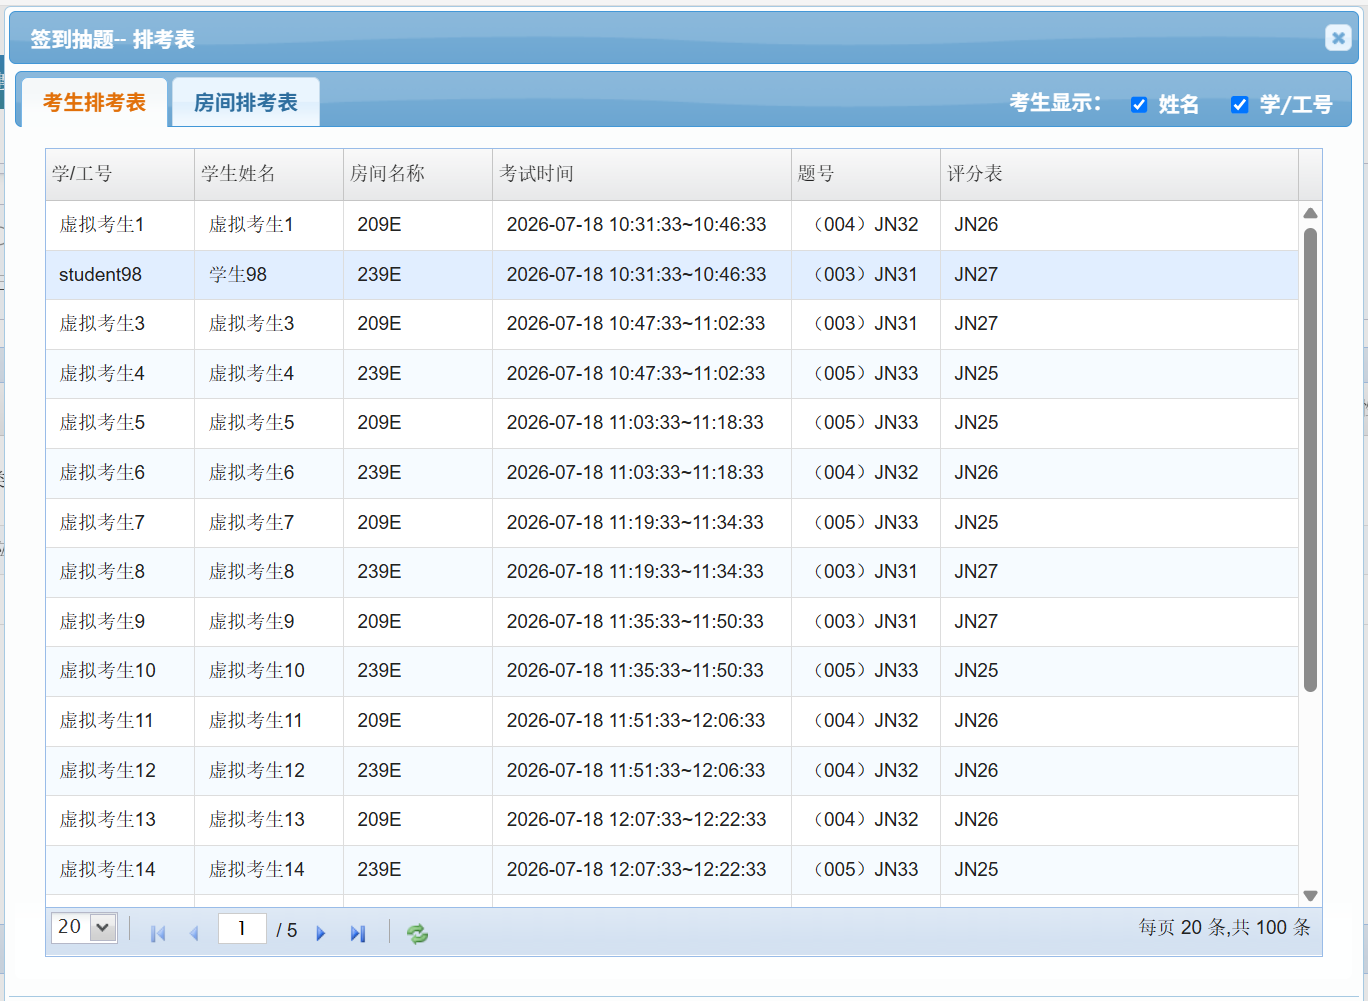This screenshot has width=1368, height=1002.
Task: Click the time cell of 虚拟考生9 row
Action: (x=642, y=622)
